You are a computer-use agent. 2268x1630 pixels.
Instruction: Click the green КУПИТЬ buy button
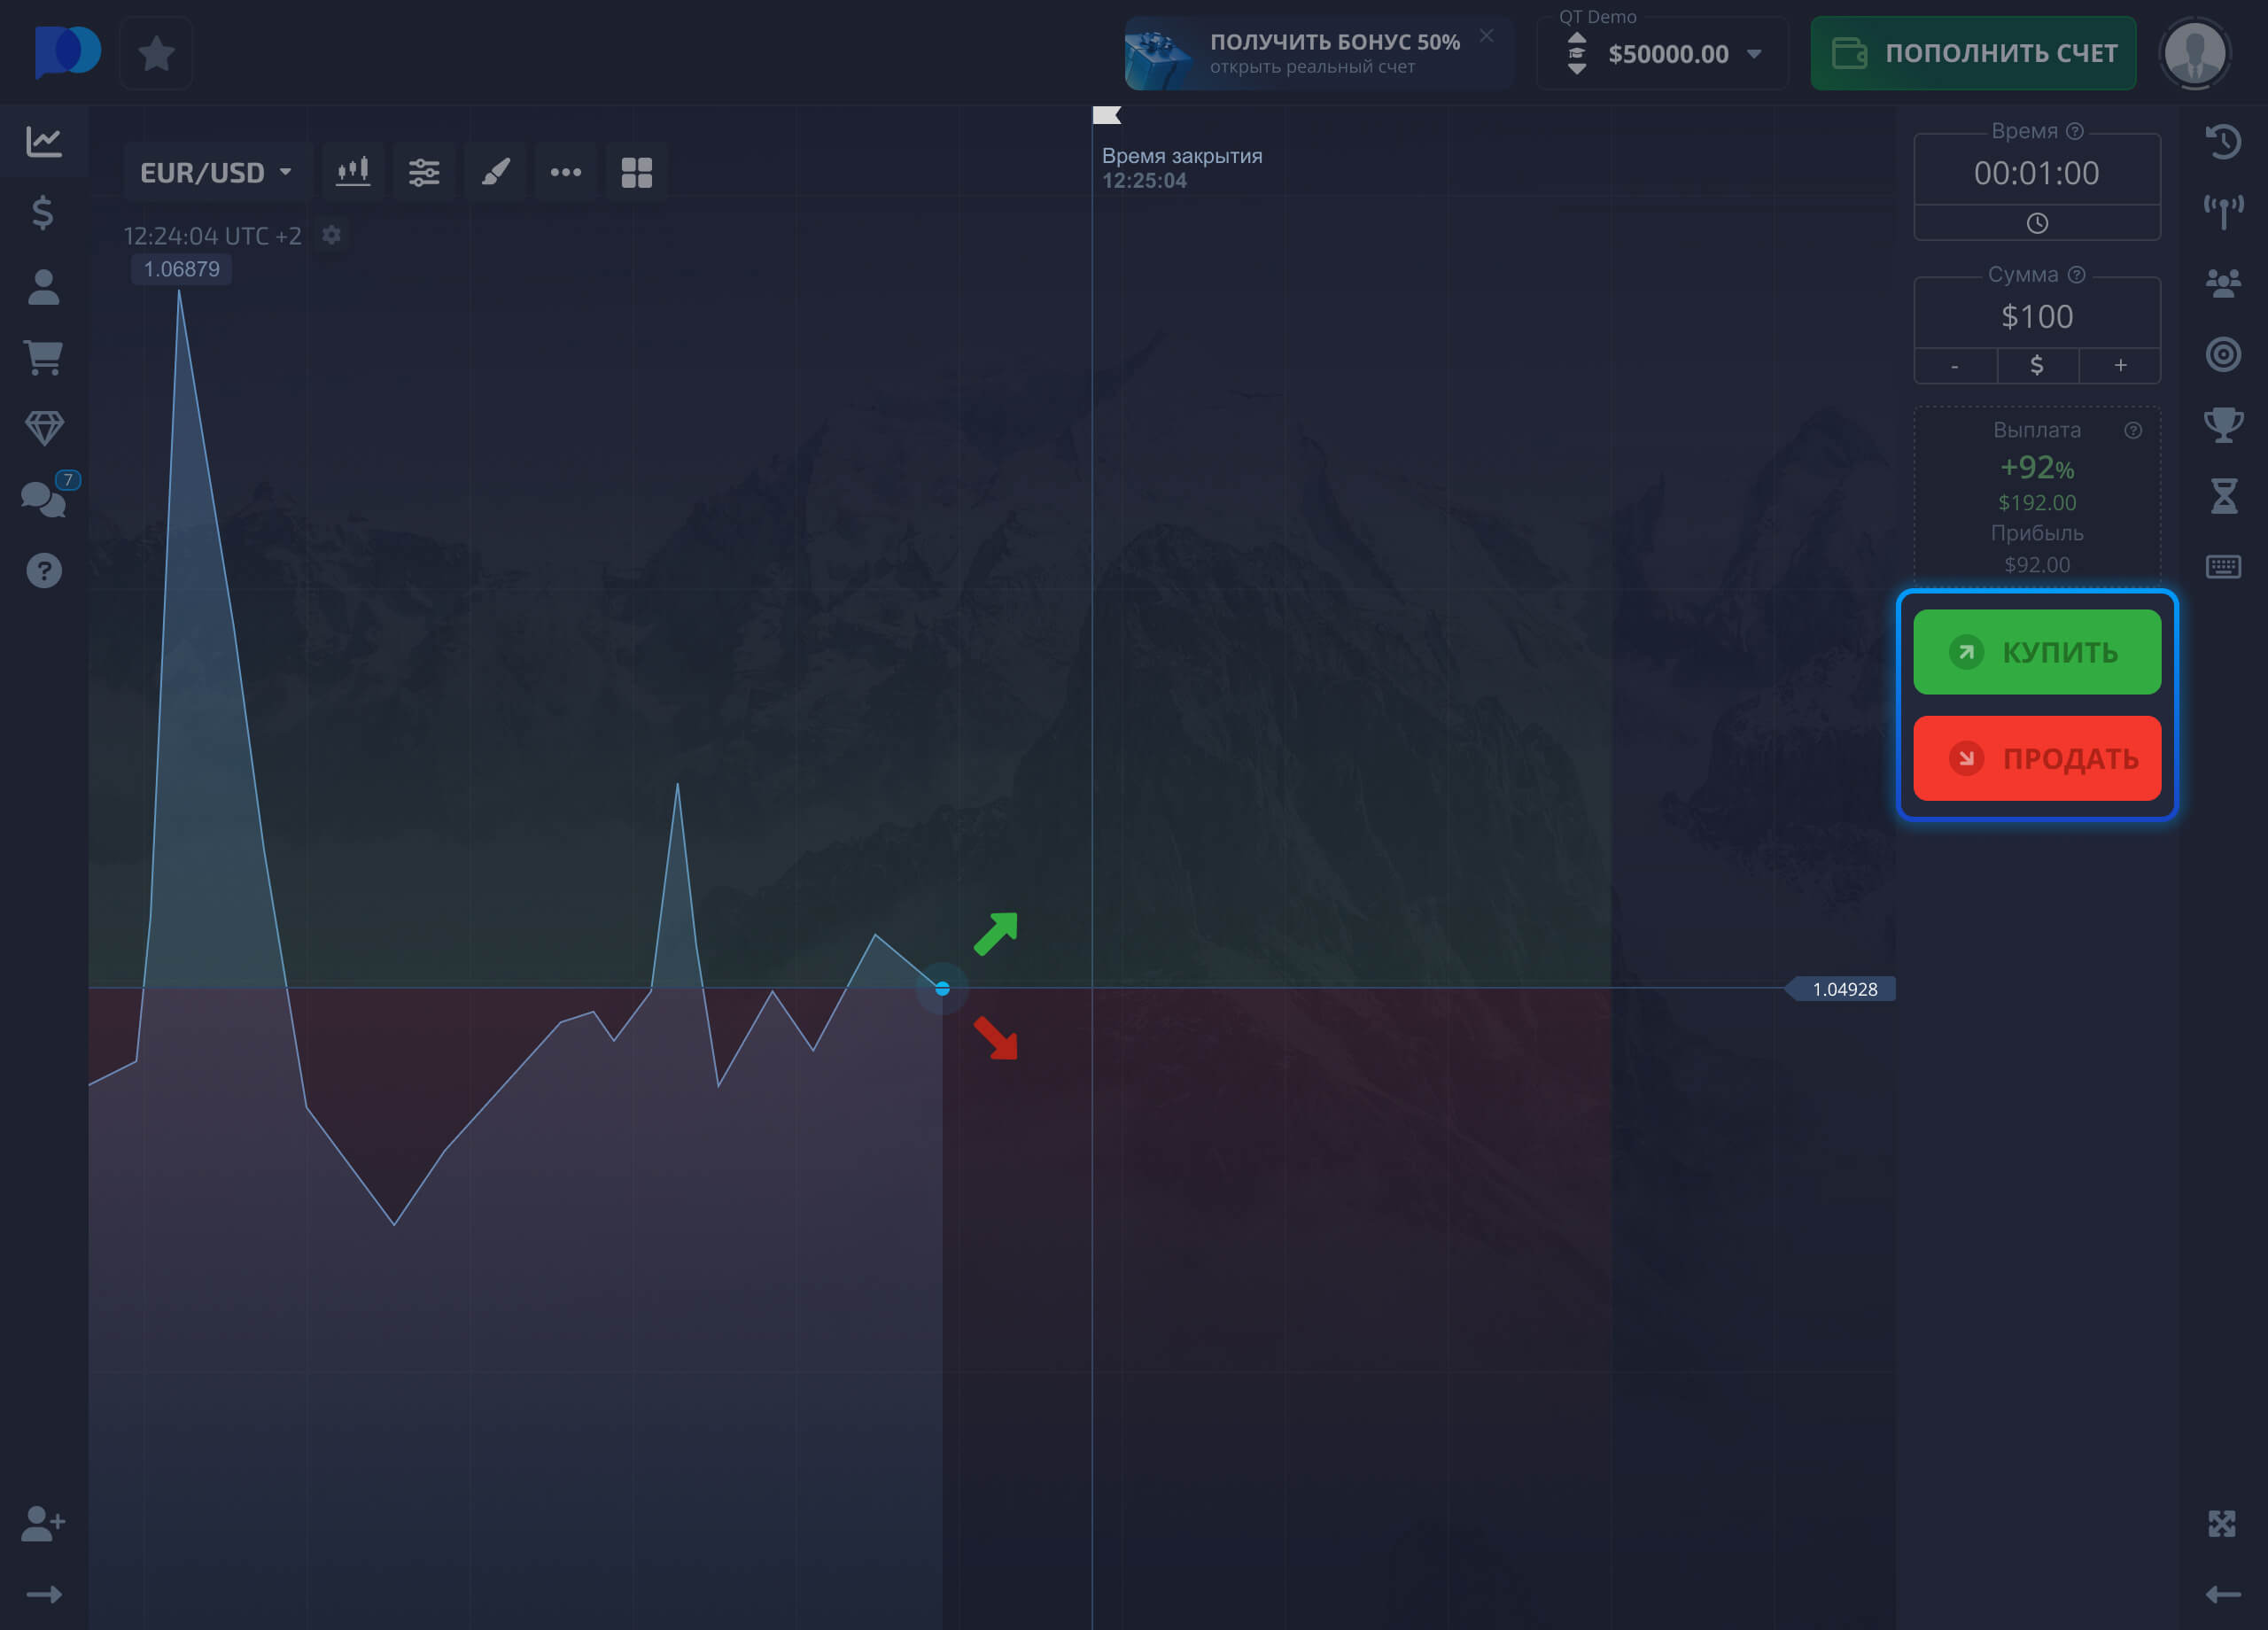coord(2037,652)
